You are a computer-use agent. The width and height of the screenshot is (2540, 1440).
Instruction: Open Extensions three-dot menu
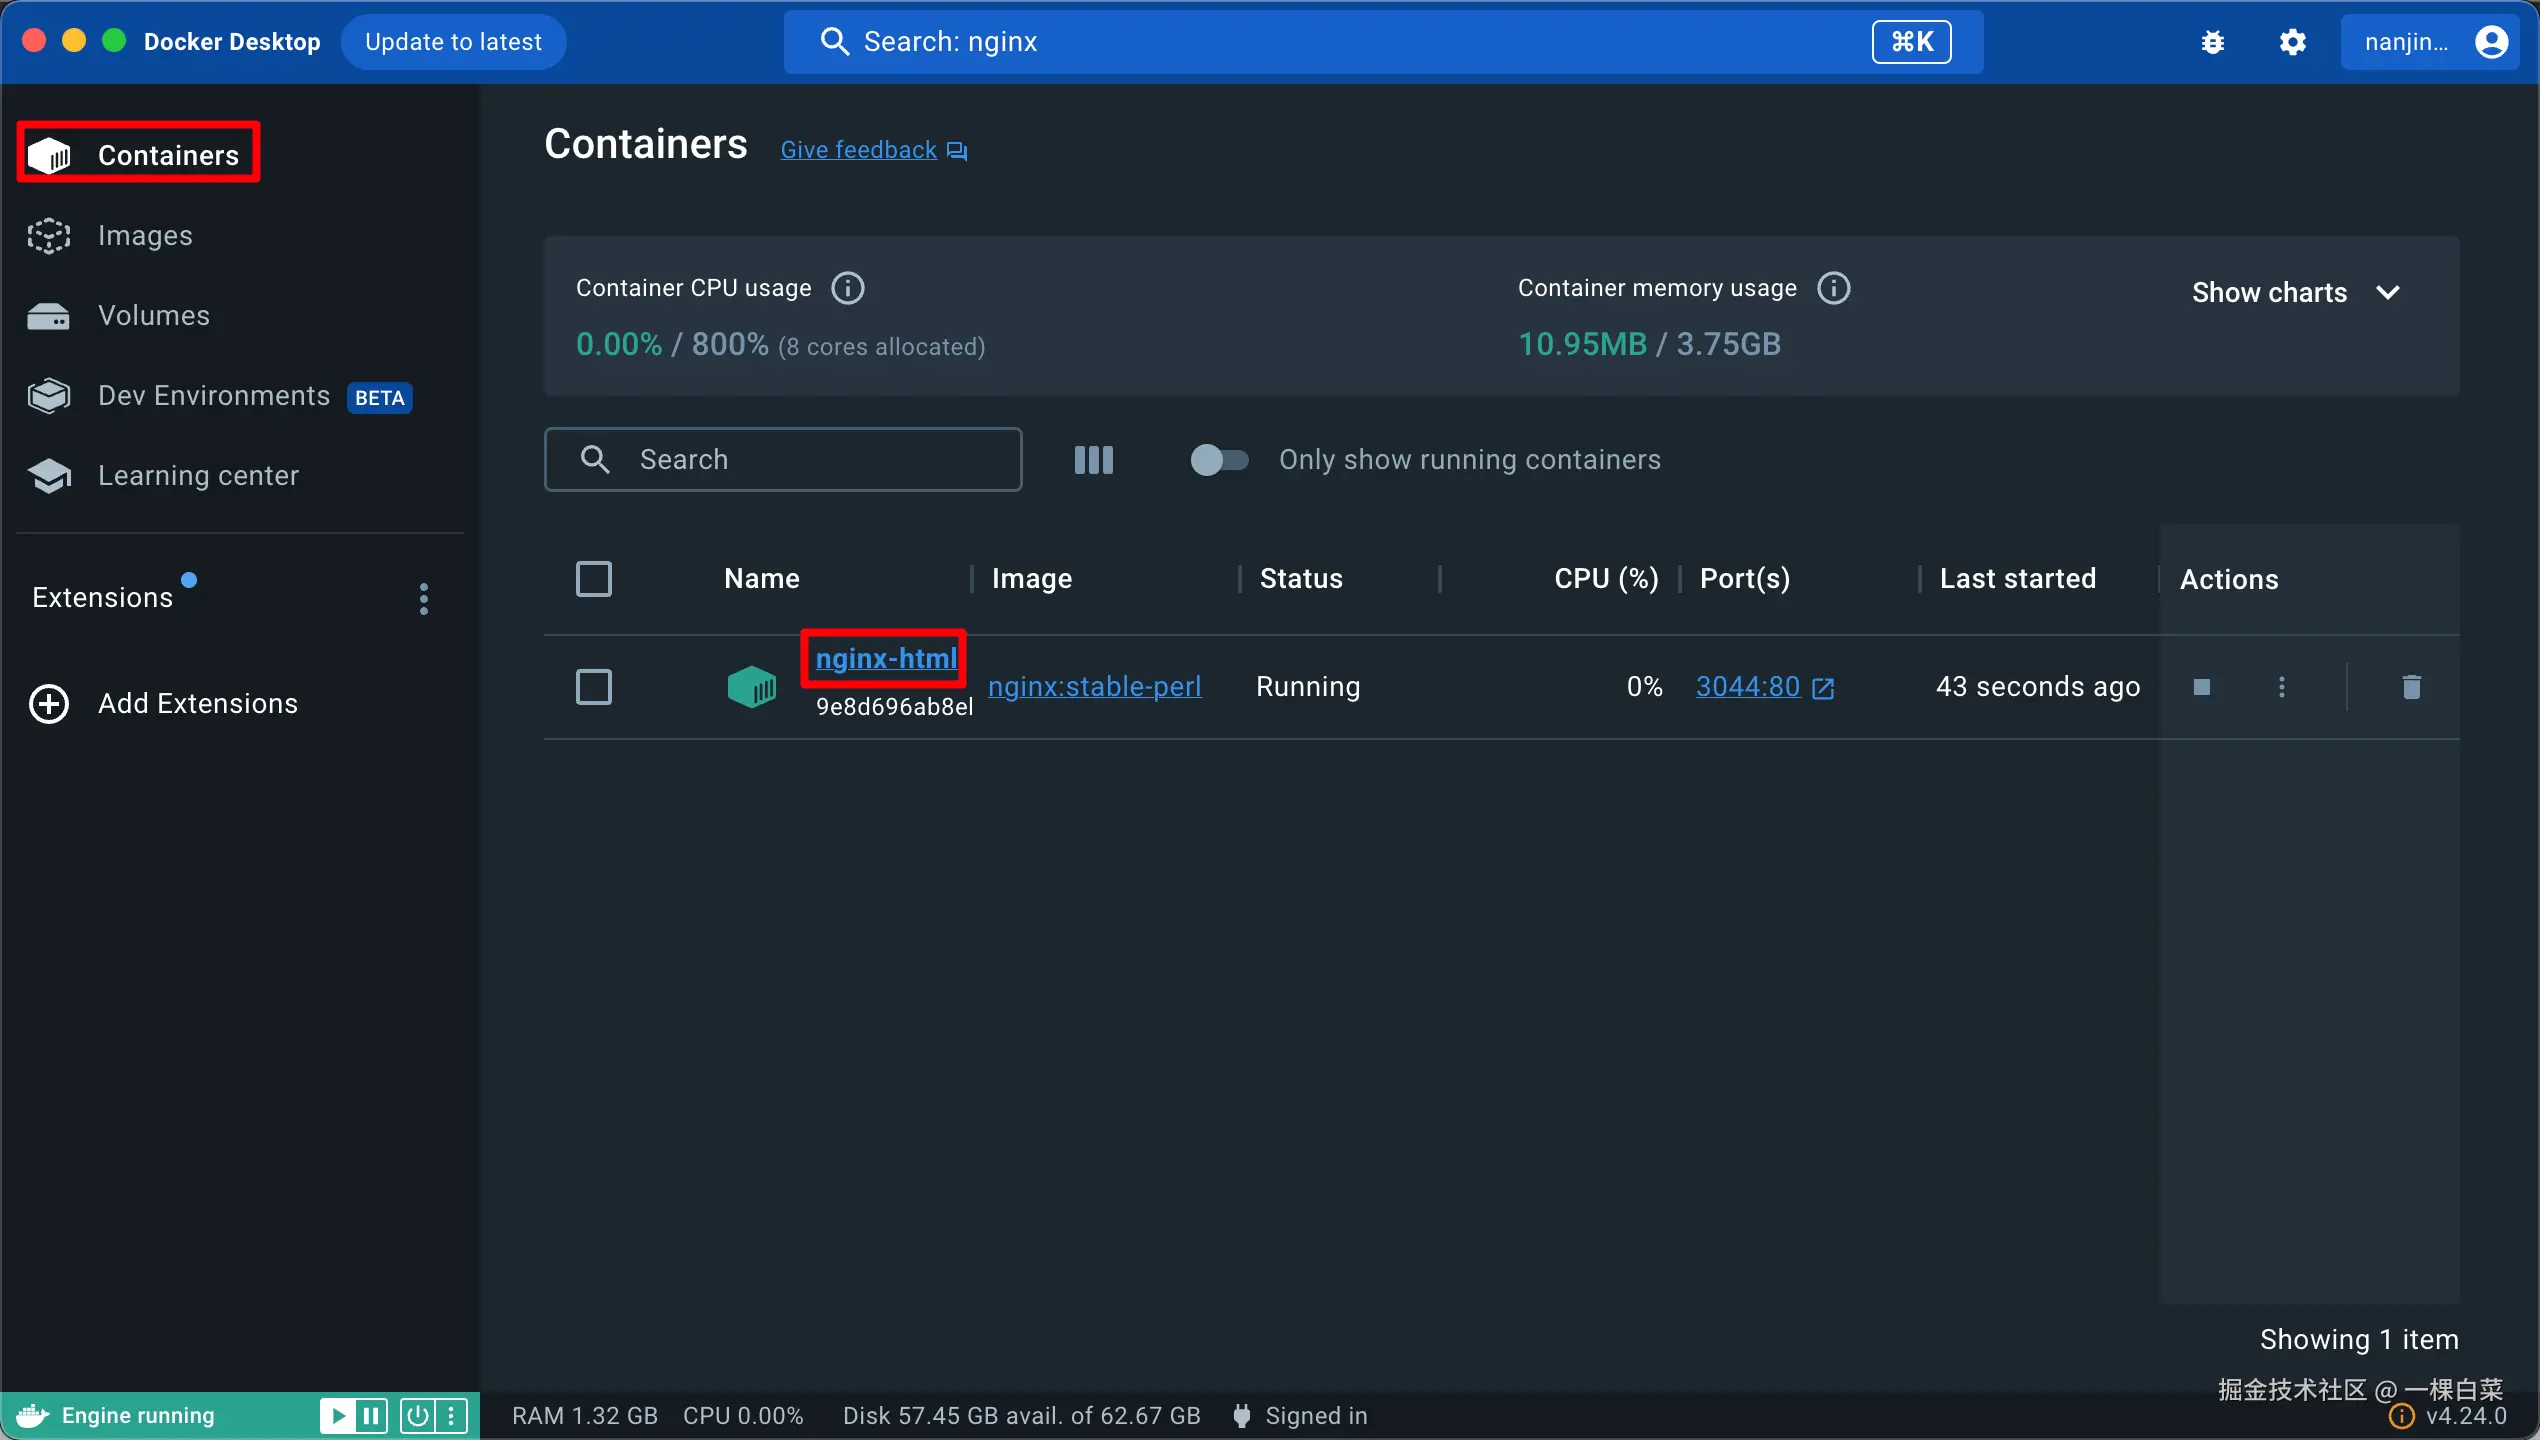click(424, 599)
